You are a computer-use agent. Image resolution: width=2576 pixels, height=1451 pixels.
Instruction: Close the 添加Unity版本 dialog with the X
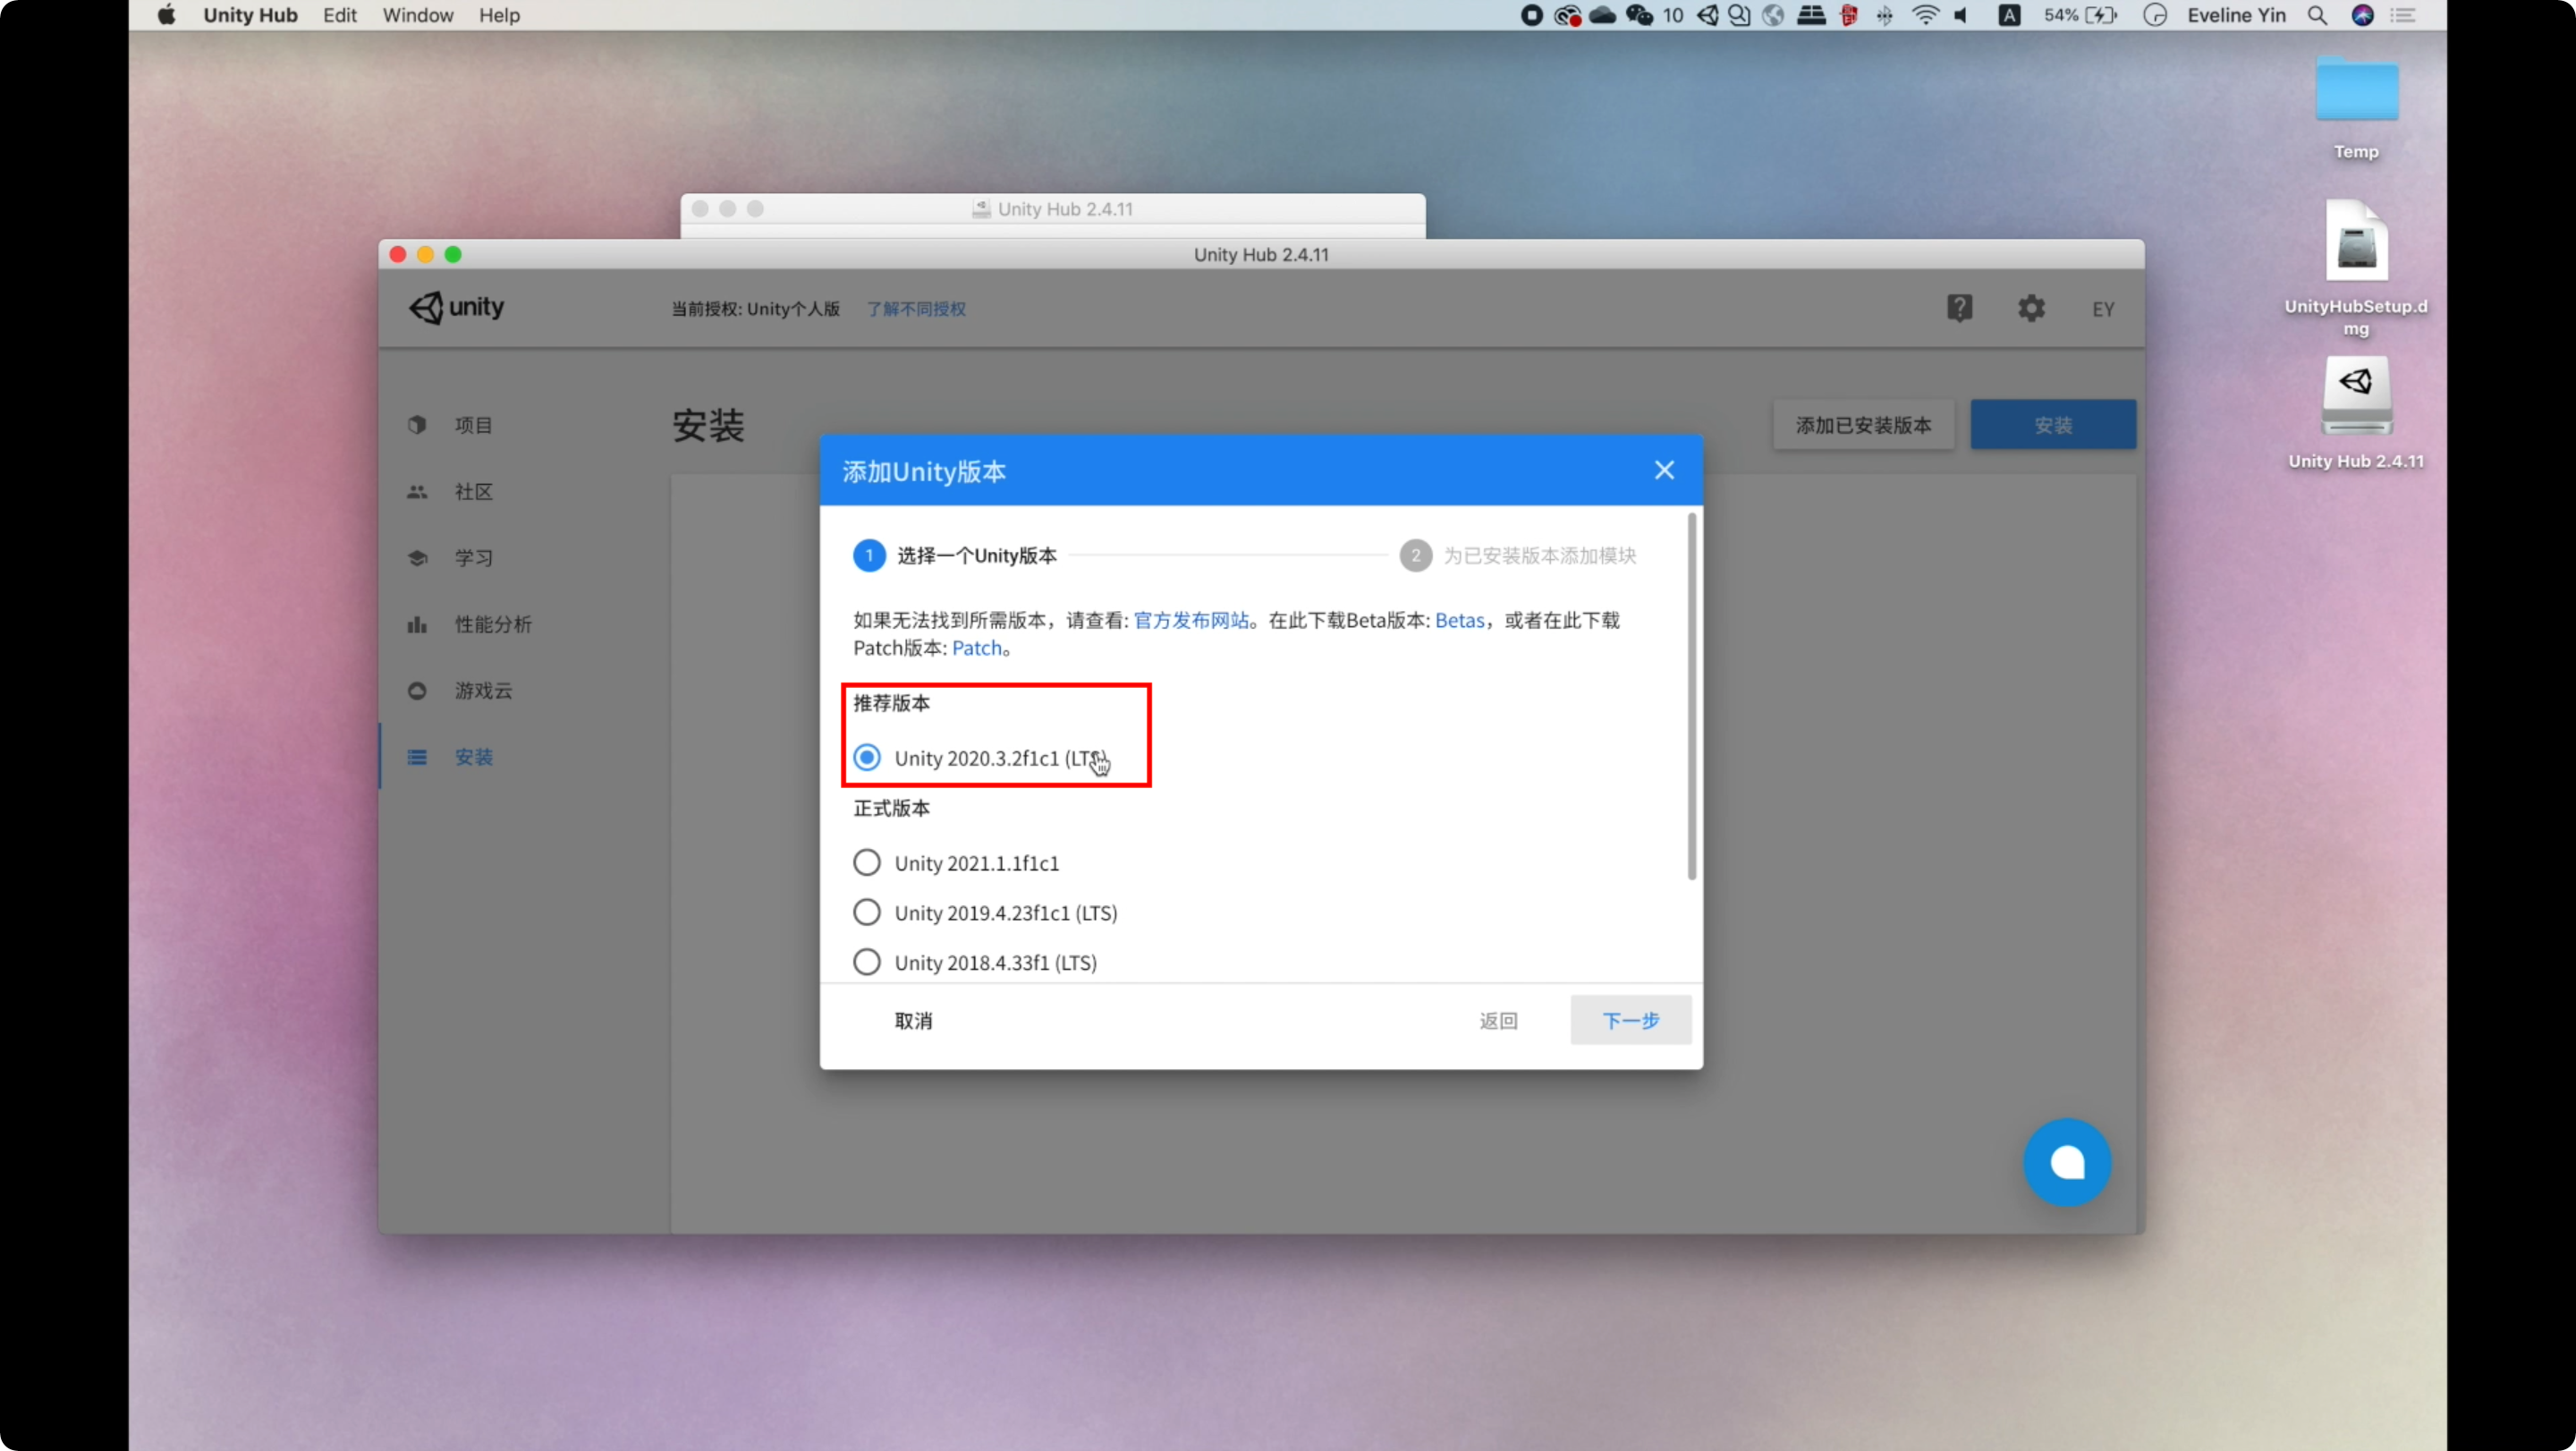click(x=1664, y=470)
